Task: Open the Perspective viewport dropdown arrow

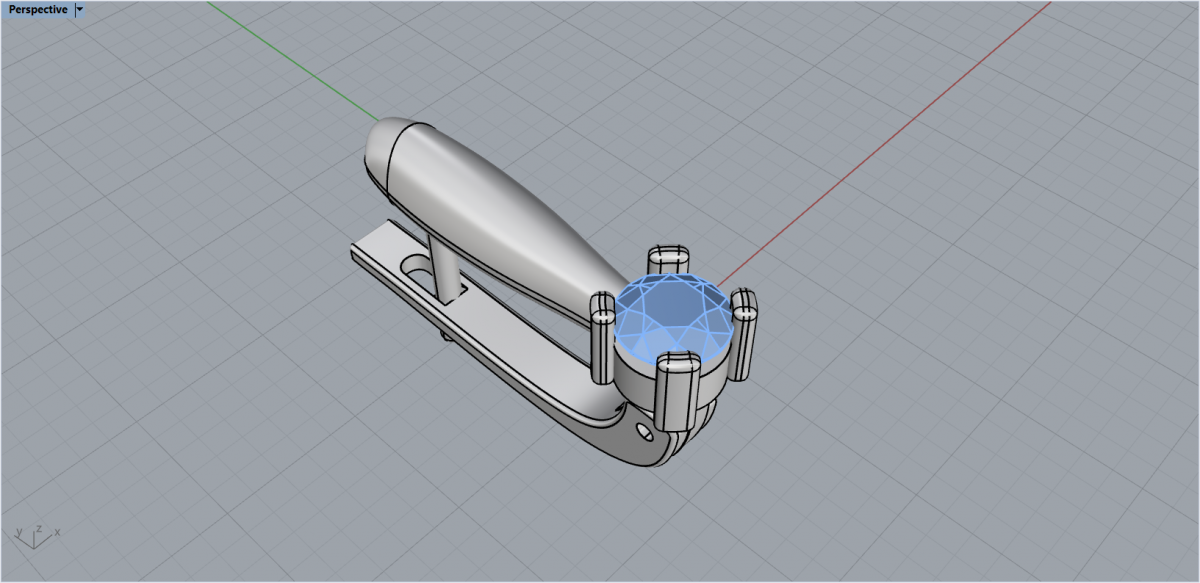Action: (x=80, y=10)
